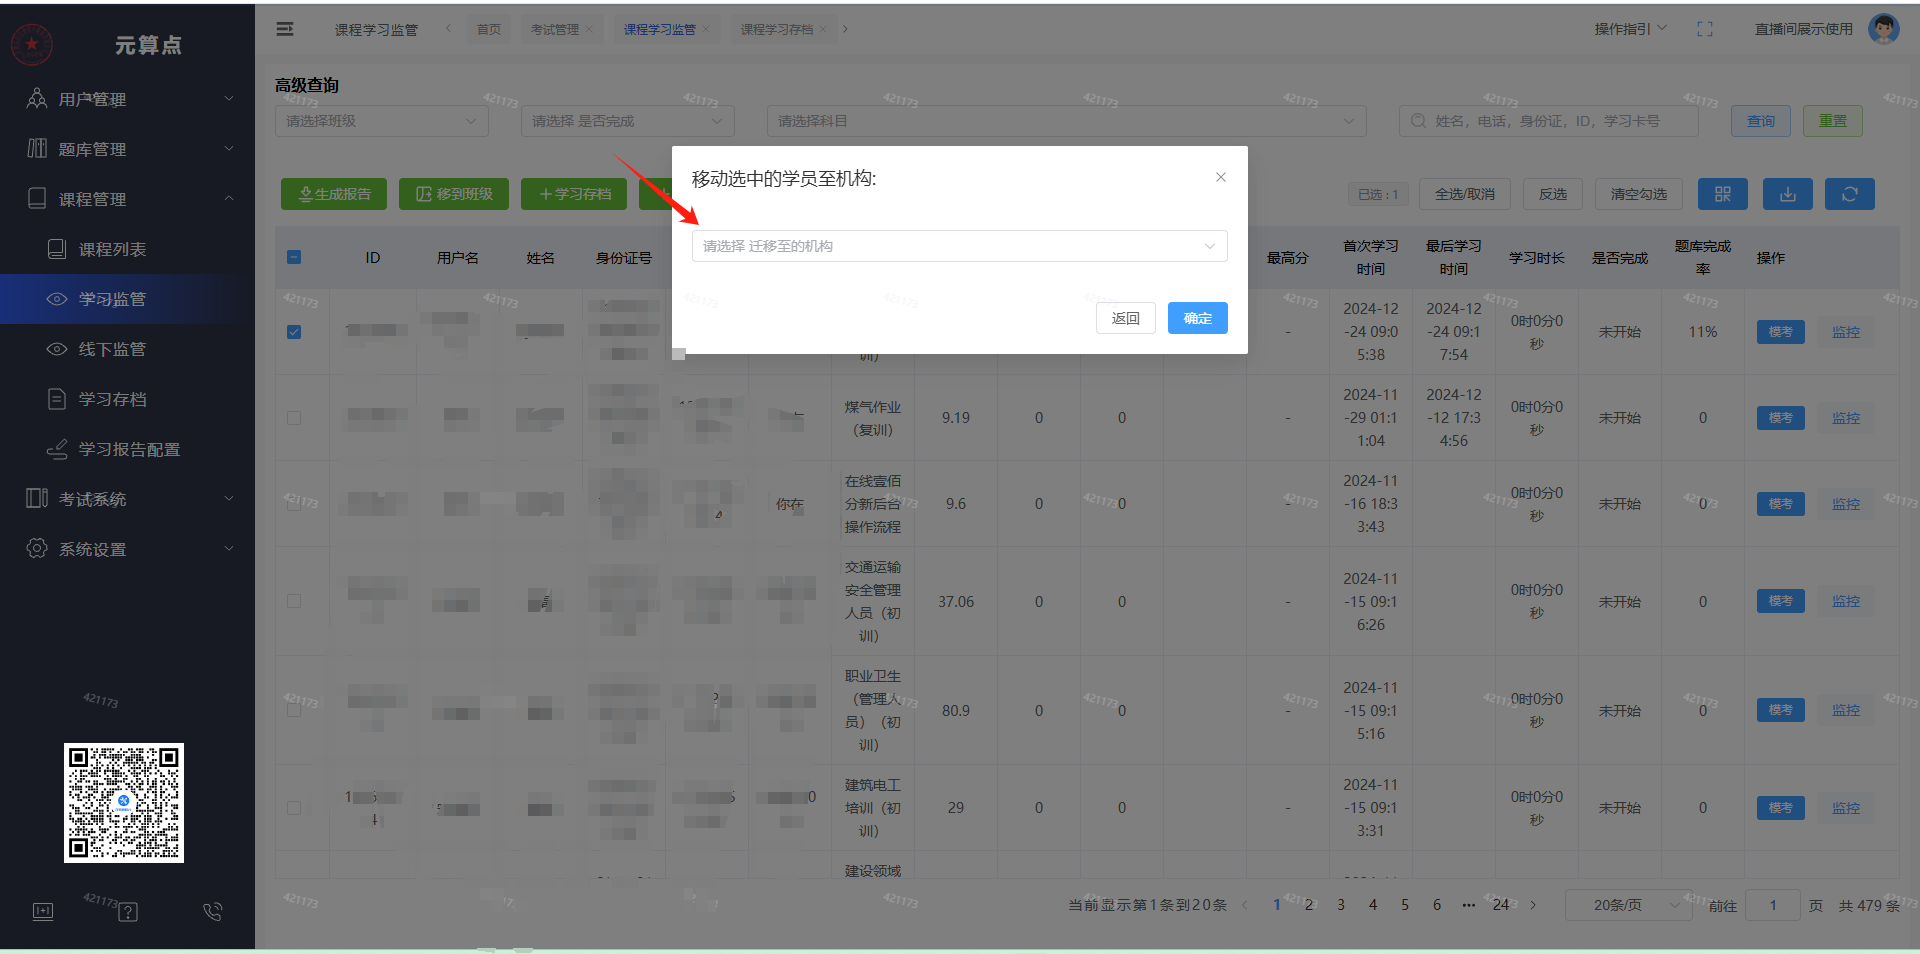Viewport: 1920px width, 954px height.
Task: Click the 元算点 logo icon
Action: [x=32, y=44]
